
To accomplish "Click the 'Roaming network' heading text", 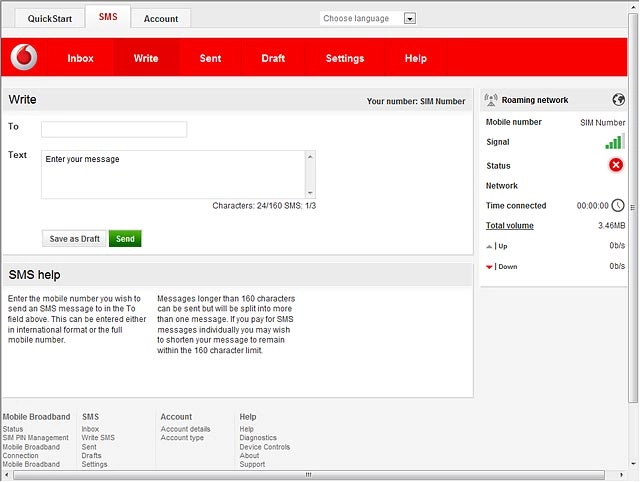I will pyautogui.click(x=535, y=100).
